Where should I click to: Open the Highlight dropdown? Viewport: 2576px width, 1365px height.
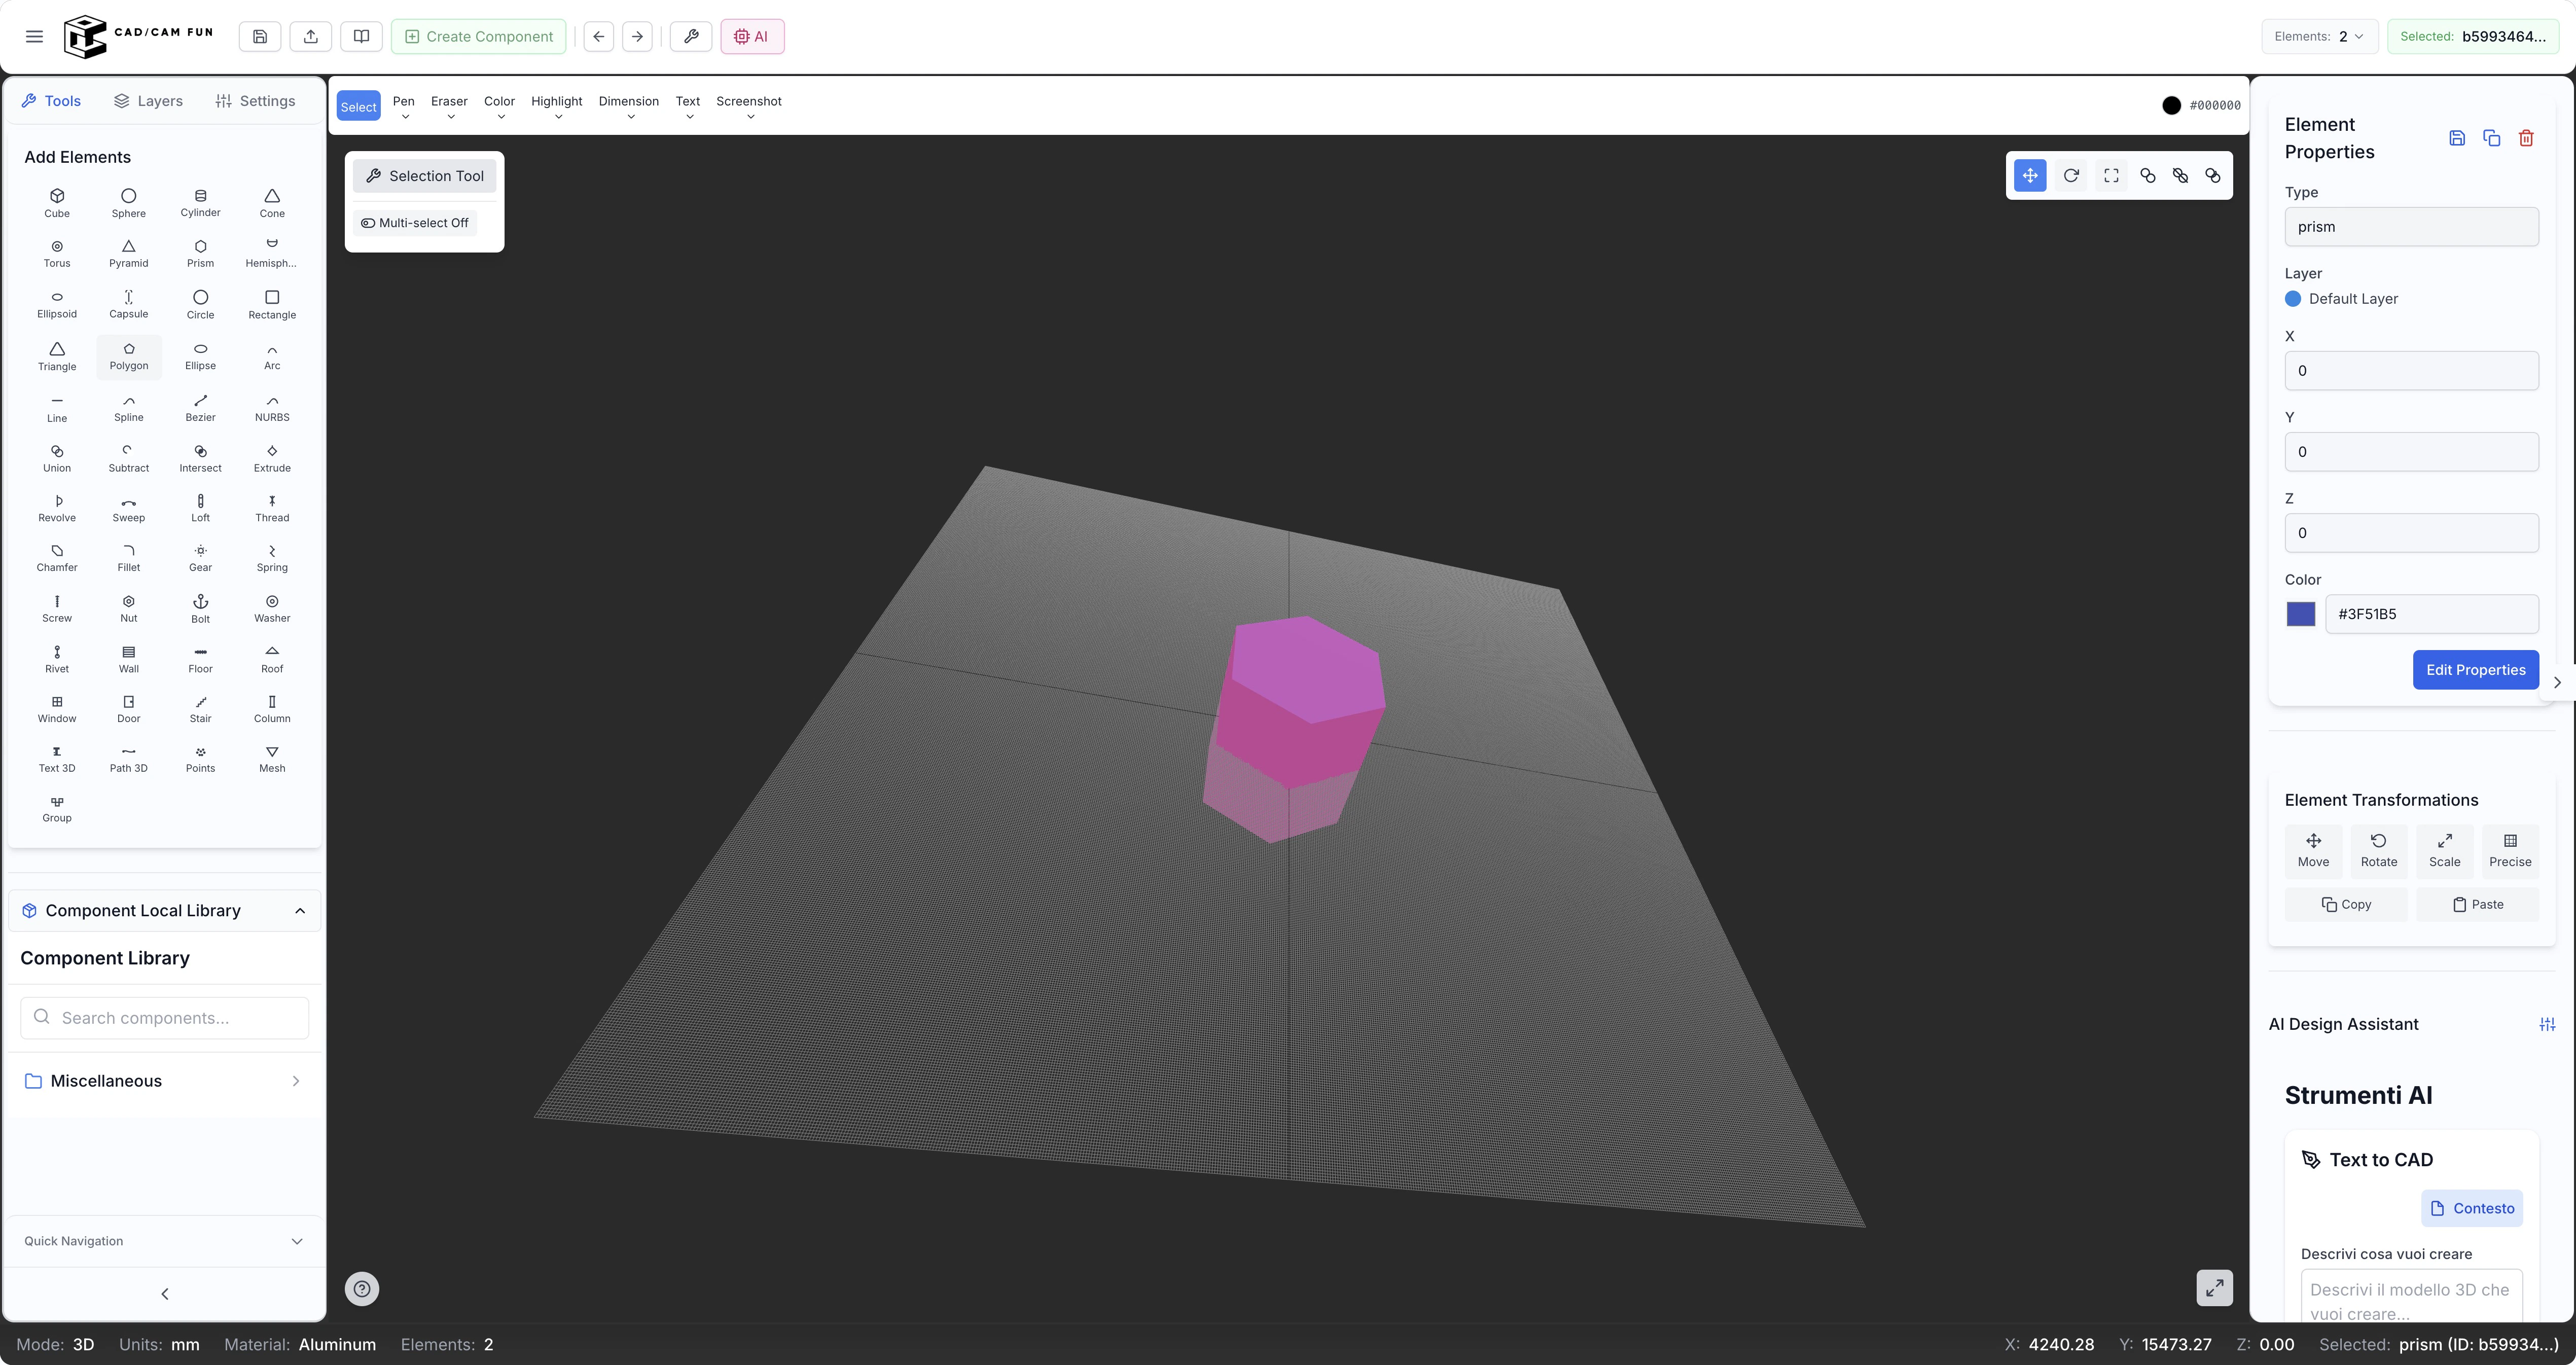[557, 107]
